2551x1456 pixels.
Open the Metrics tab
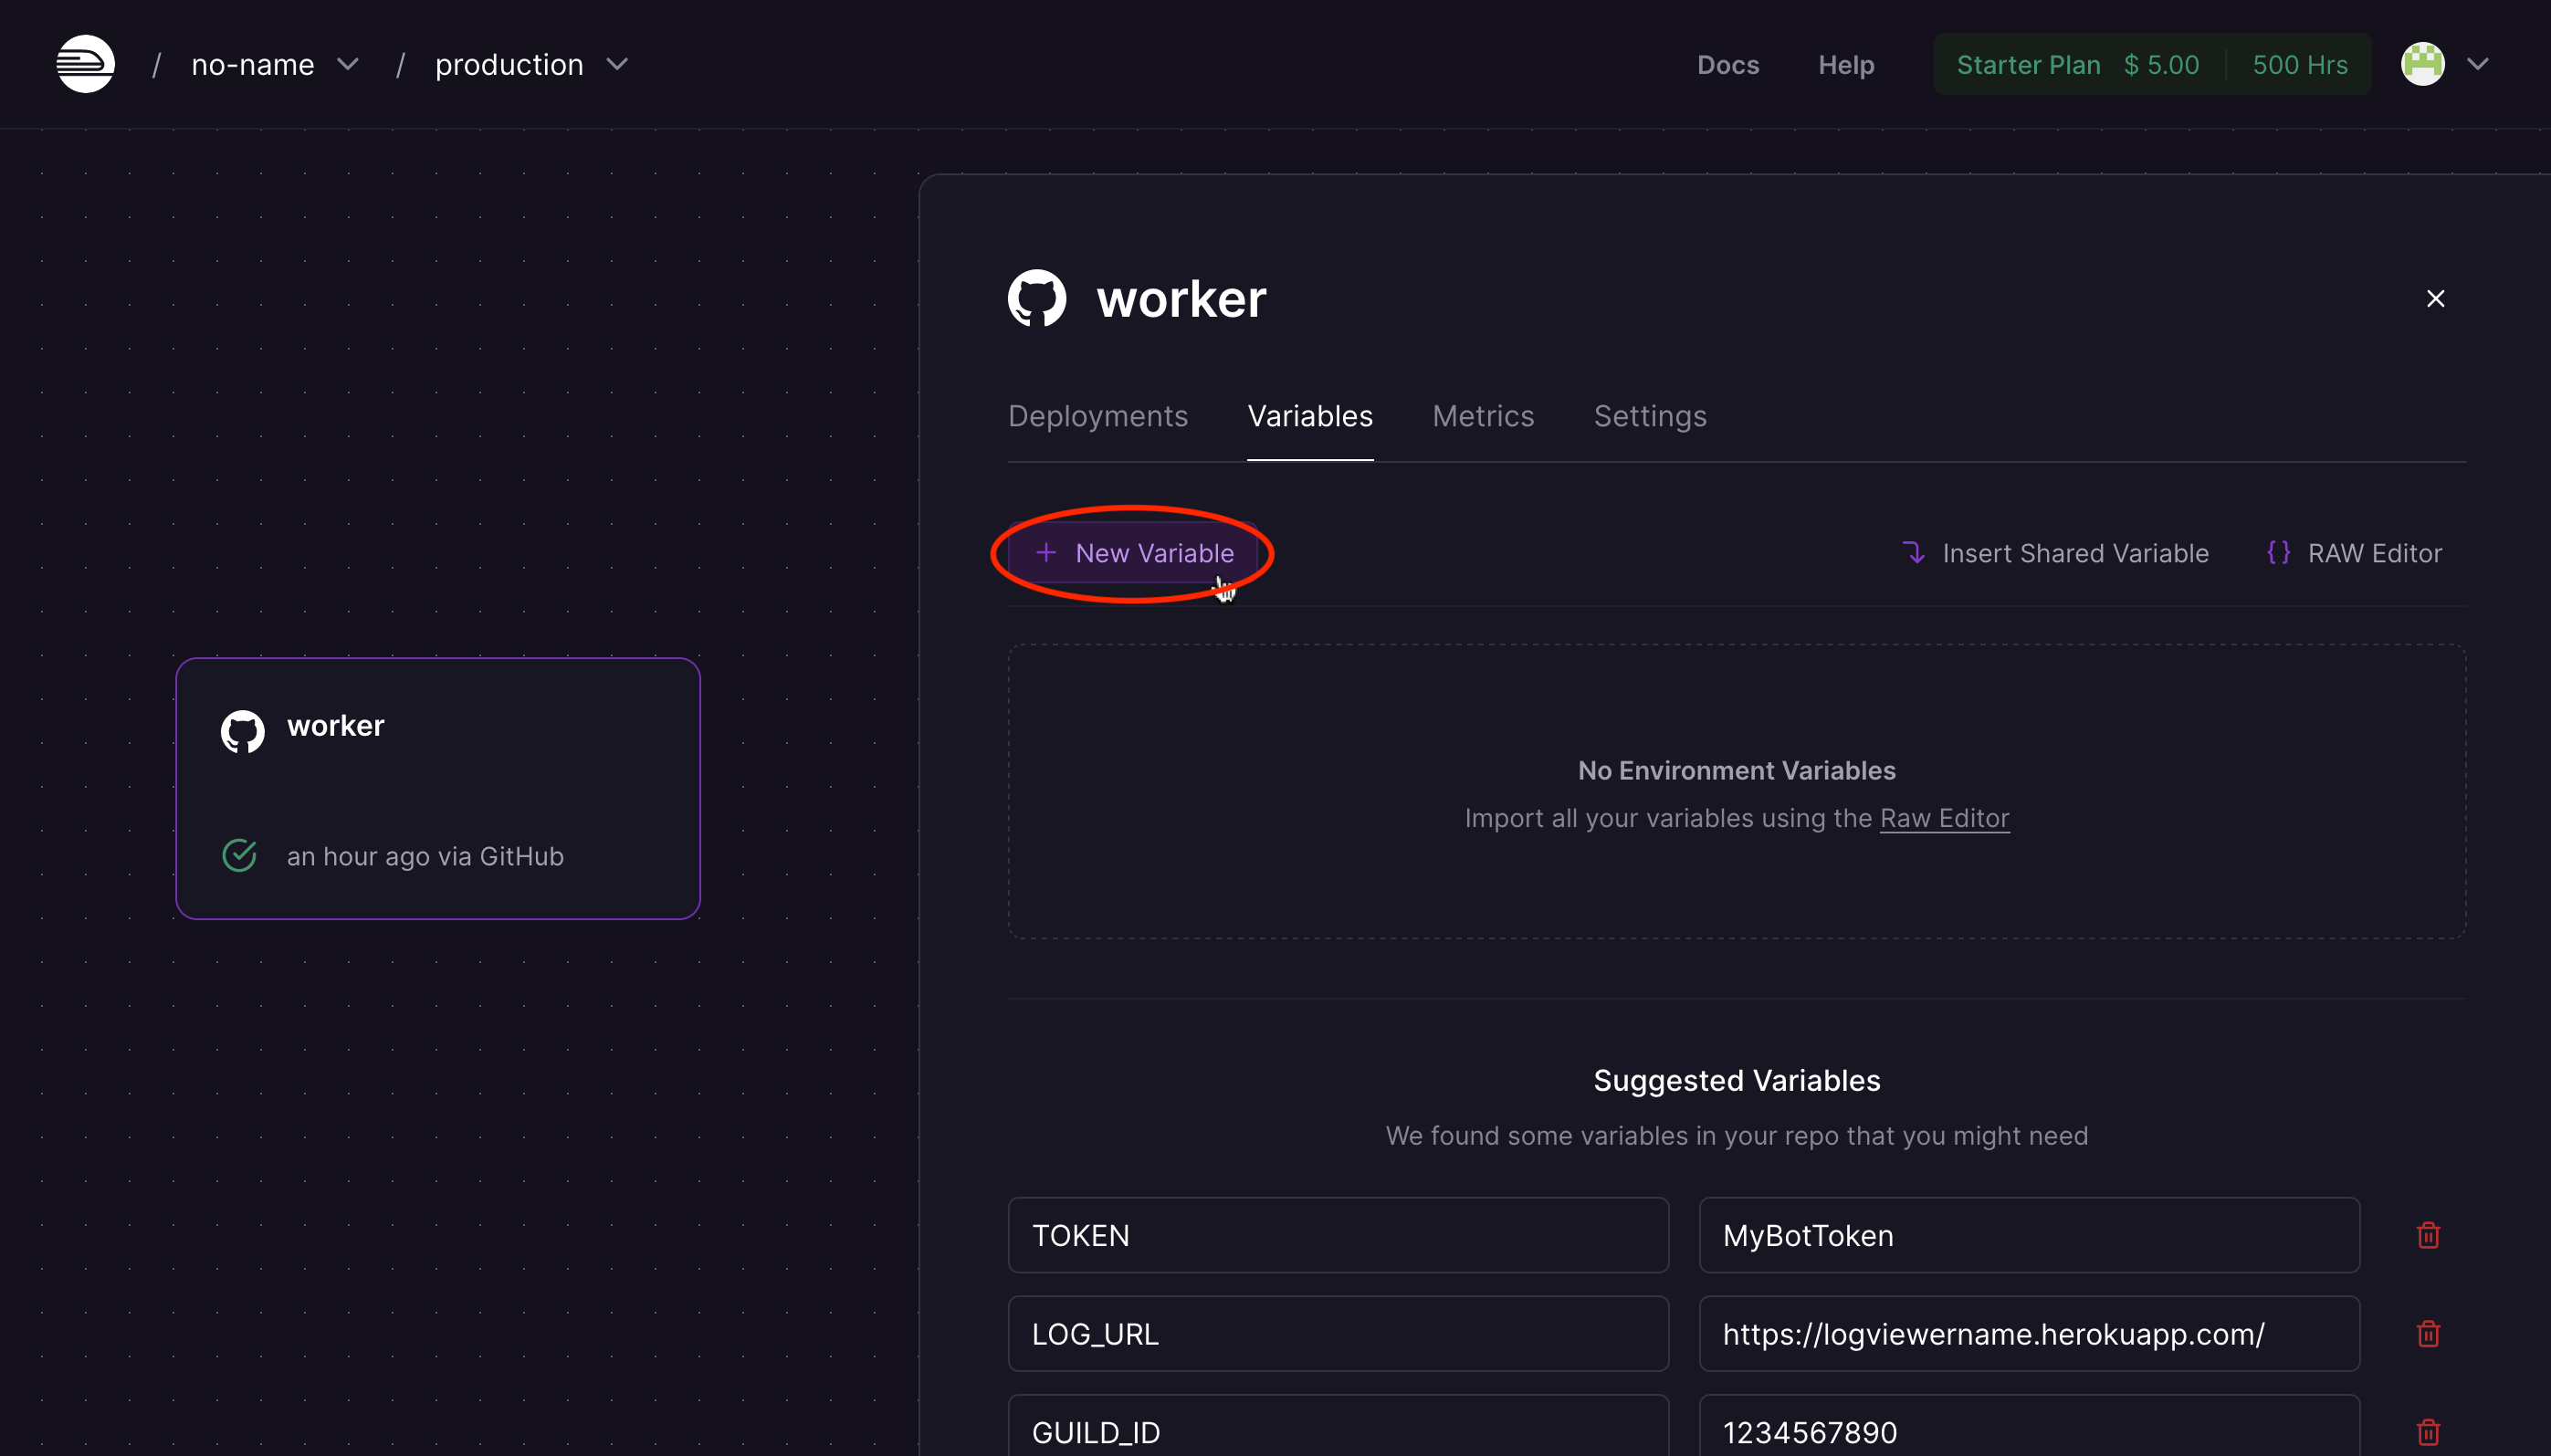coord(1482,416)
